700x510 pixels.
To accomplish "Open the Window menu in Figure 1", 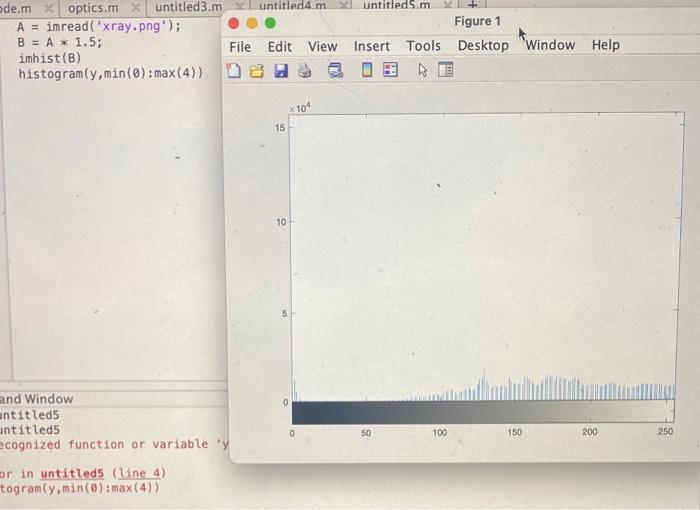I will coord(550,45).
